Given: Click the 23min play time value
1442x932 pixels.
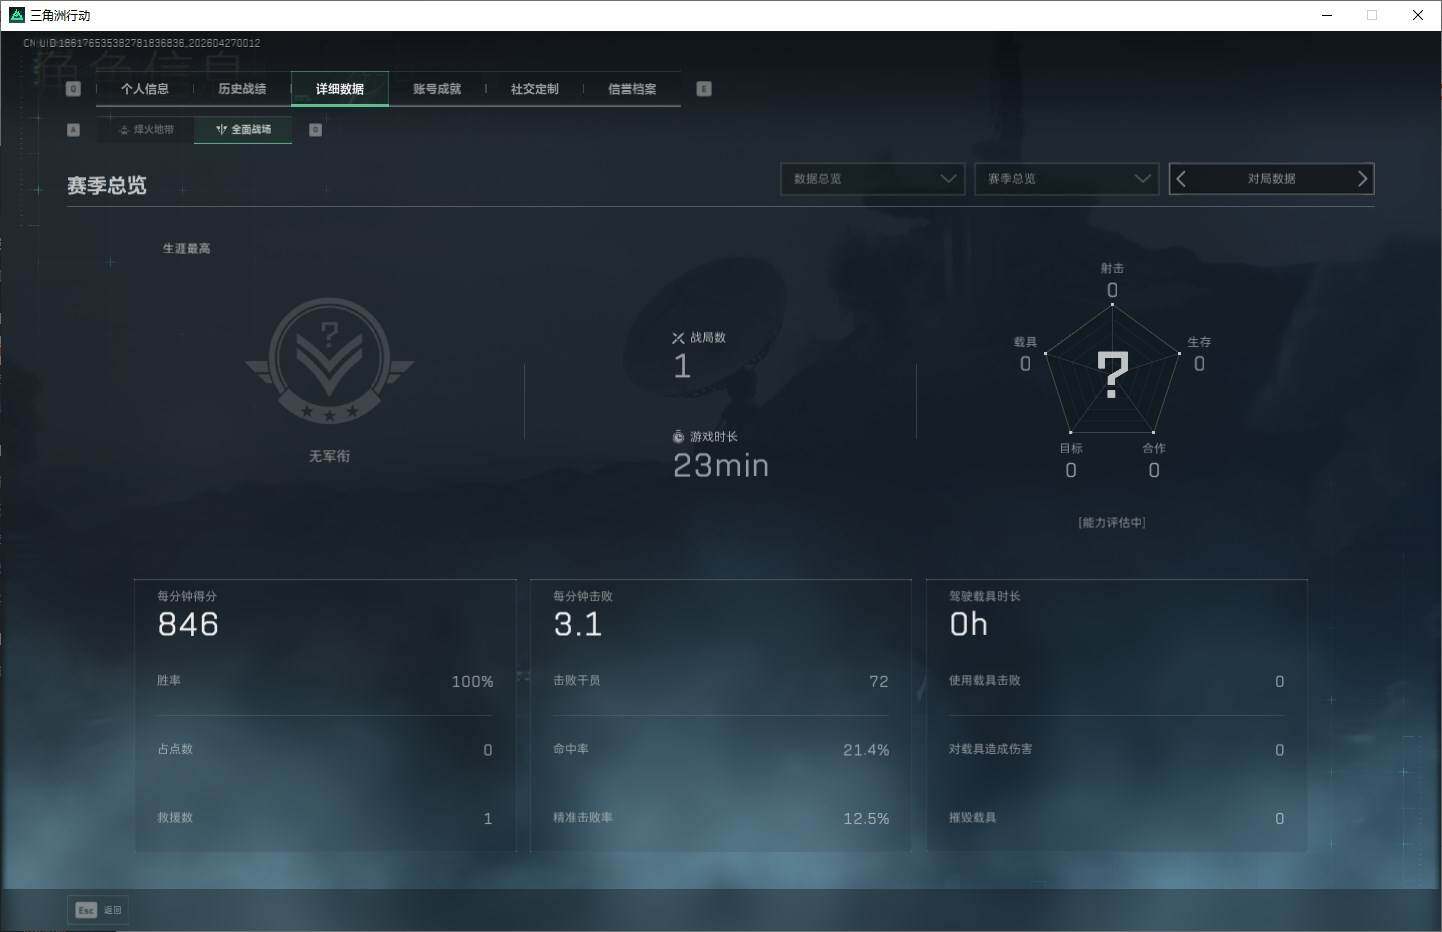Looking at the screenshot, I should [721, 466].
